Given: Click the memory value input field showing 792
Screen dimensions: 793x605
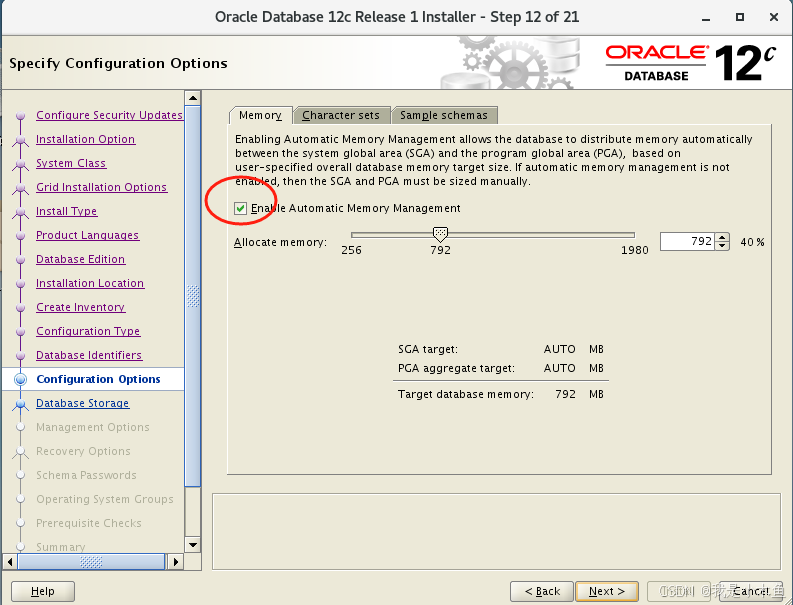Looking at the screenshot, I should click(x=687, y=241).
